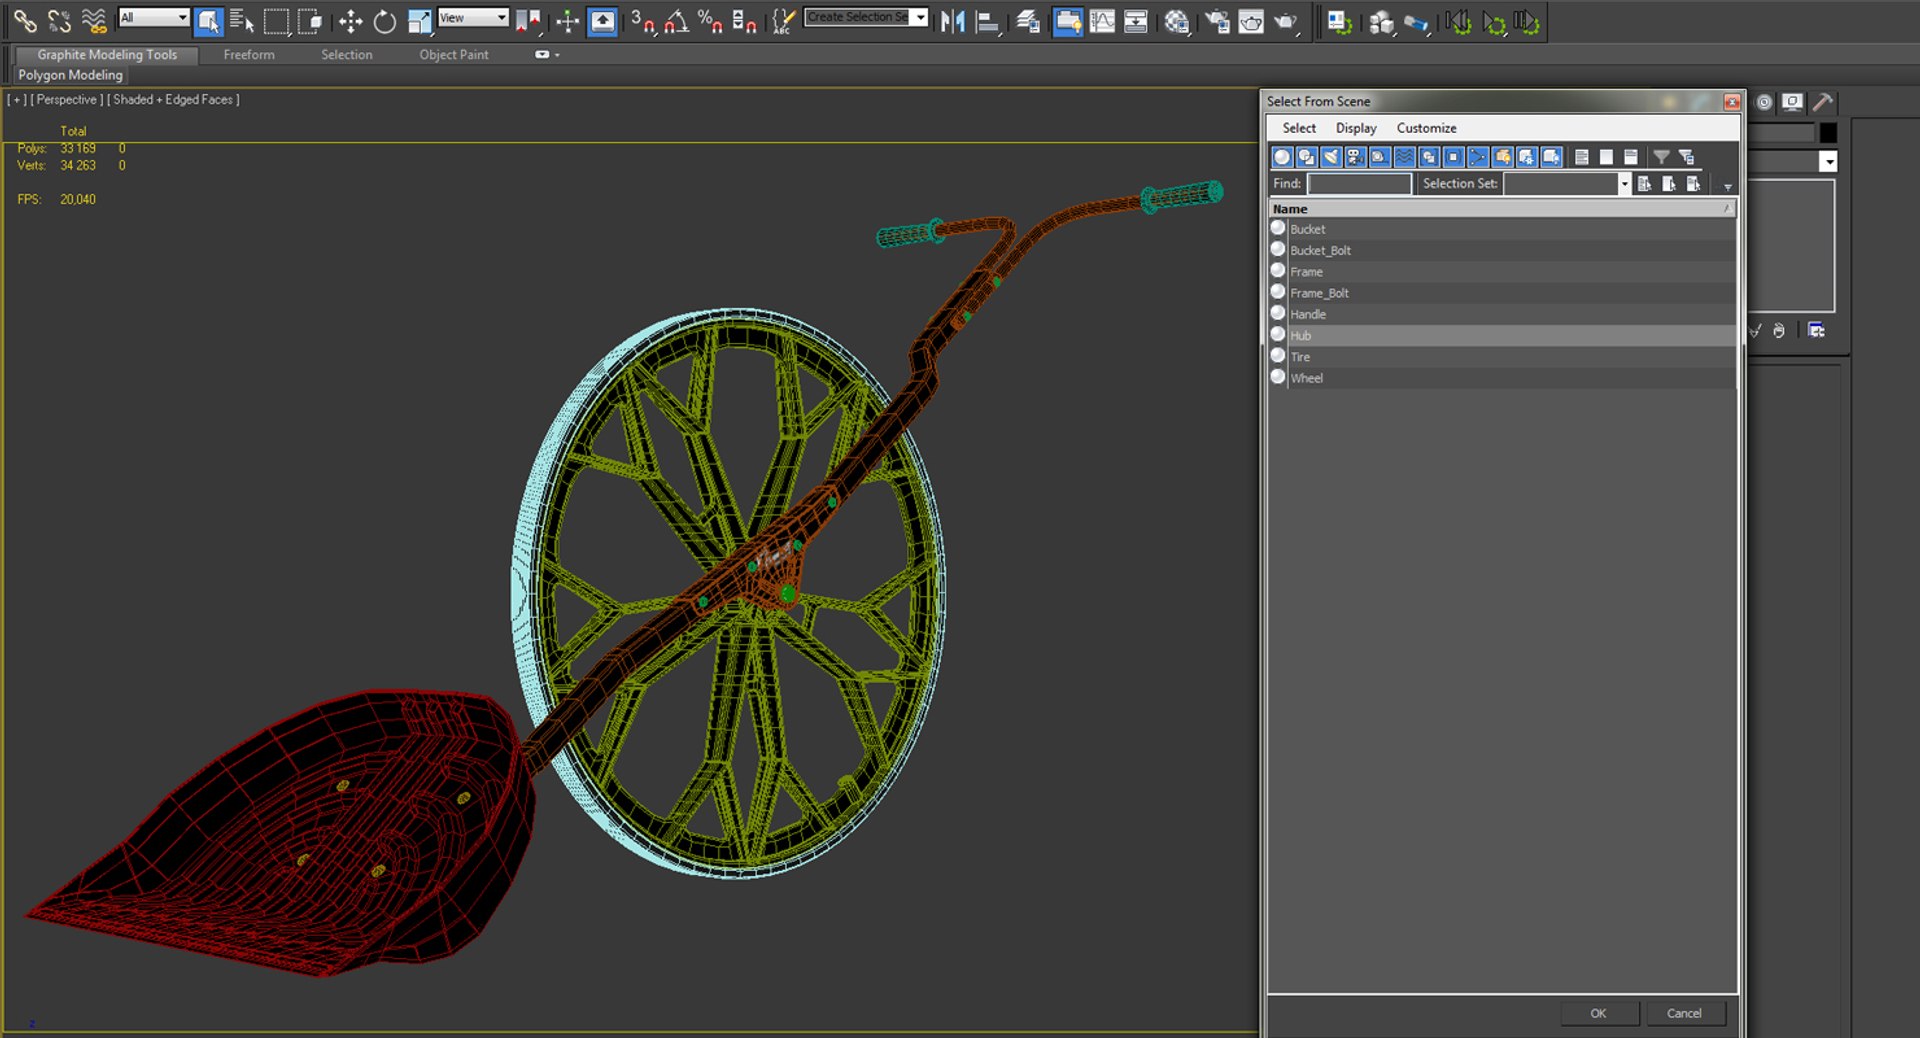This screenshot has height=1038, width=1920.
Task: Open the Selection Set dropdown
Action: [1624, 184]
